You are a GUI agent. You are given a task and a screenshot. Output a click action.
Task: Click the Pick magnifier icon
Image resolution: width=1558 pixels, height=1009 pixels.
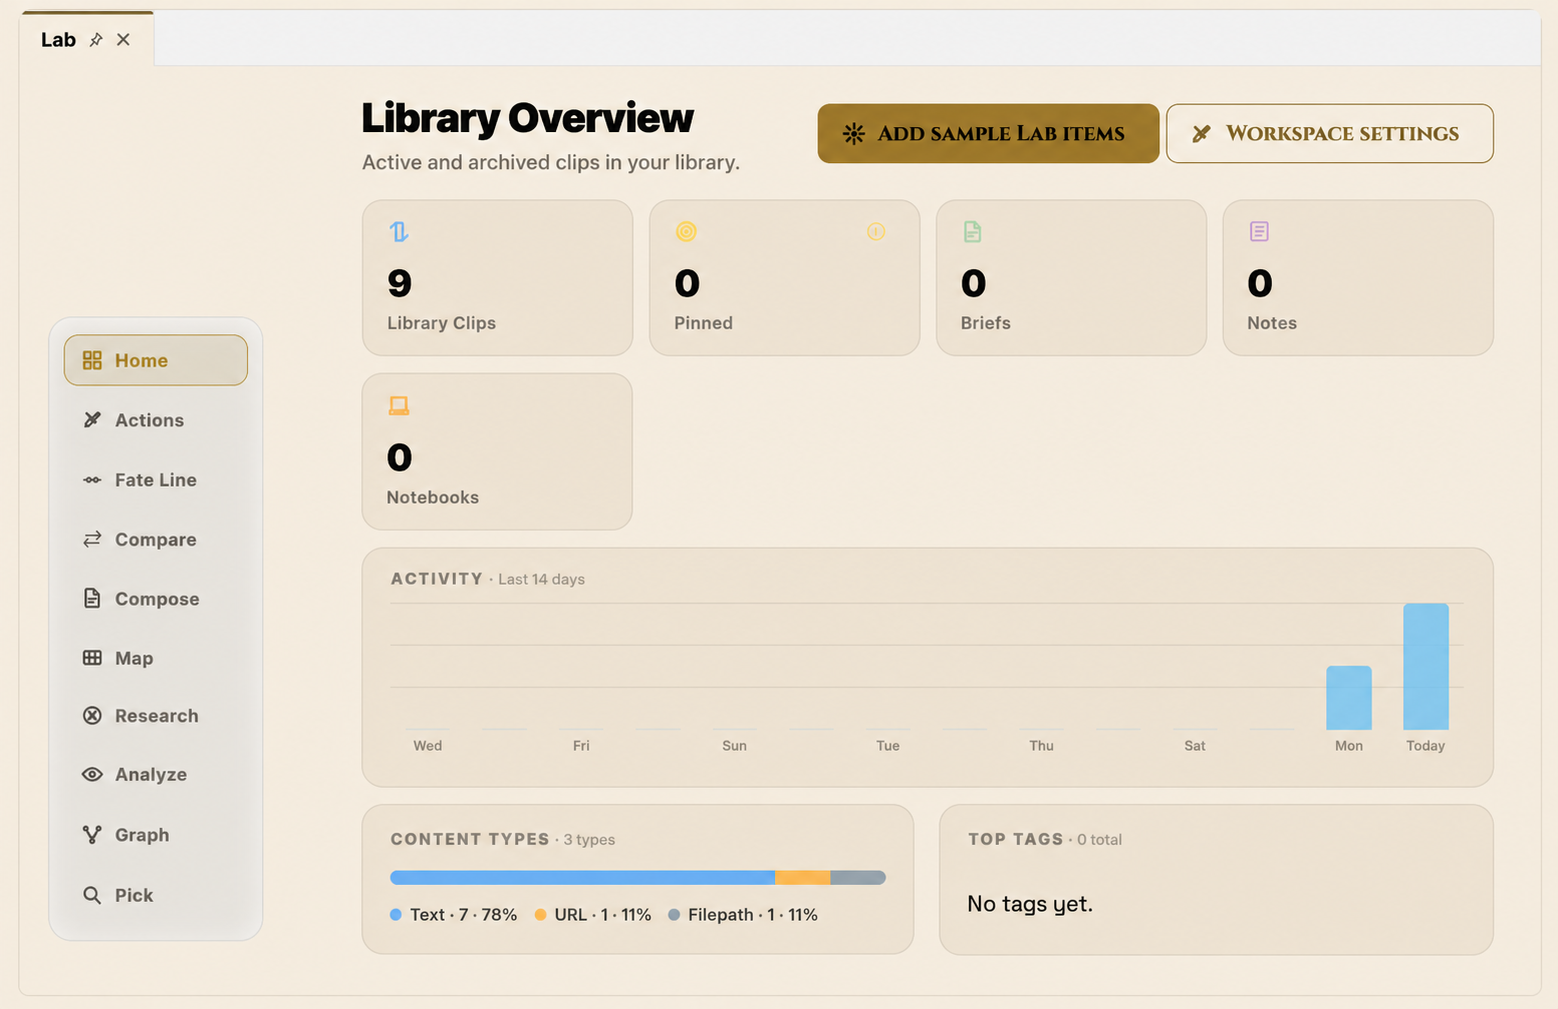tap(92, 895)
